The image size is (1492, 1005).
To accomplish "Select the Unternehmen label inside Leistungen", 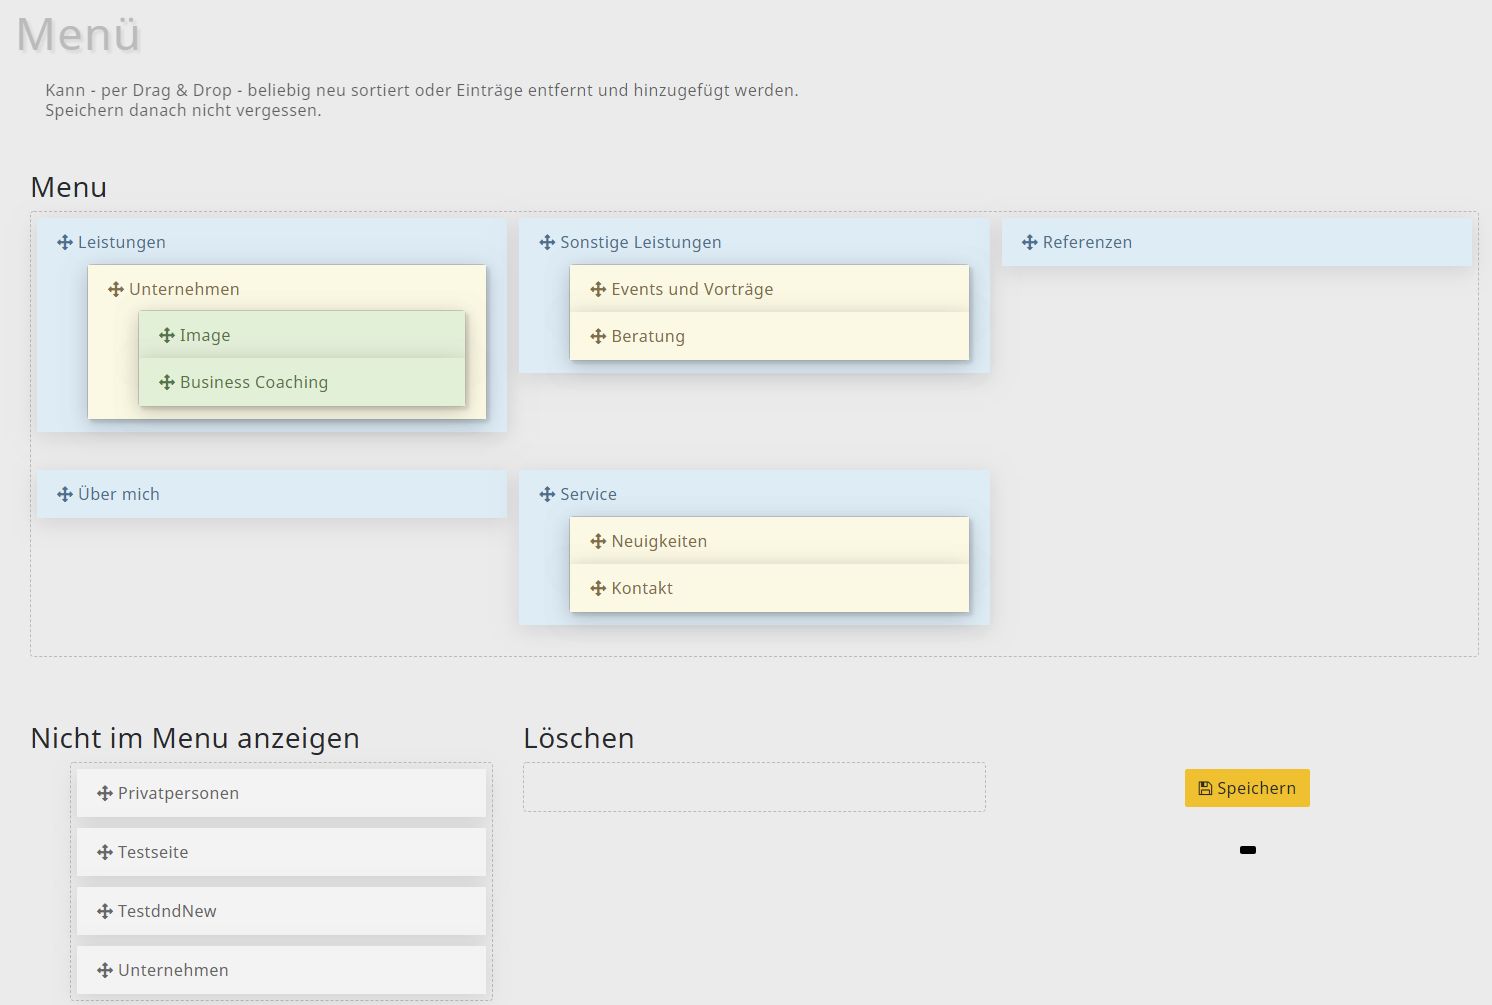I will [x=184, y=289].
